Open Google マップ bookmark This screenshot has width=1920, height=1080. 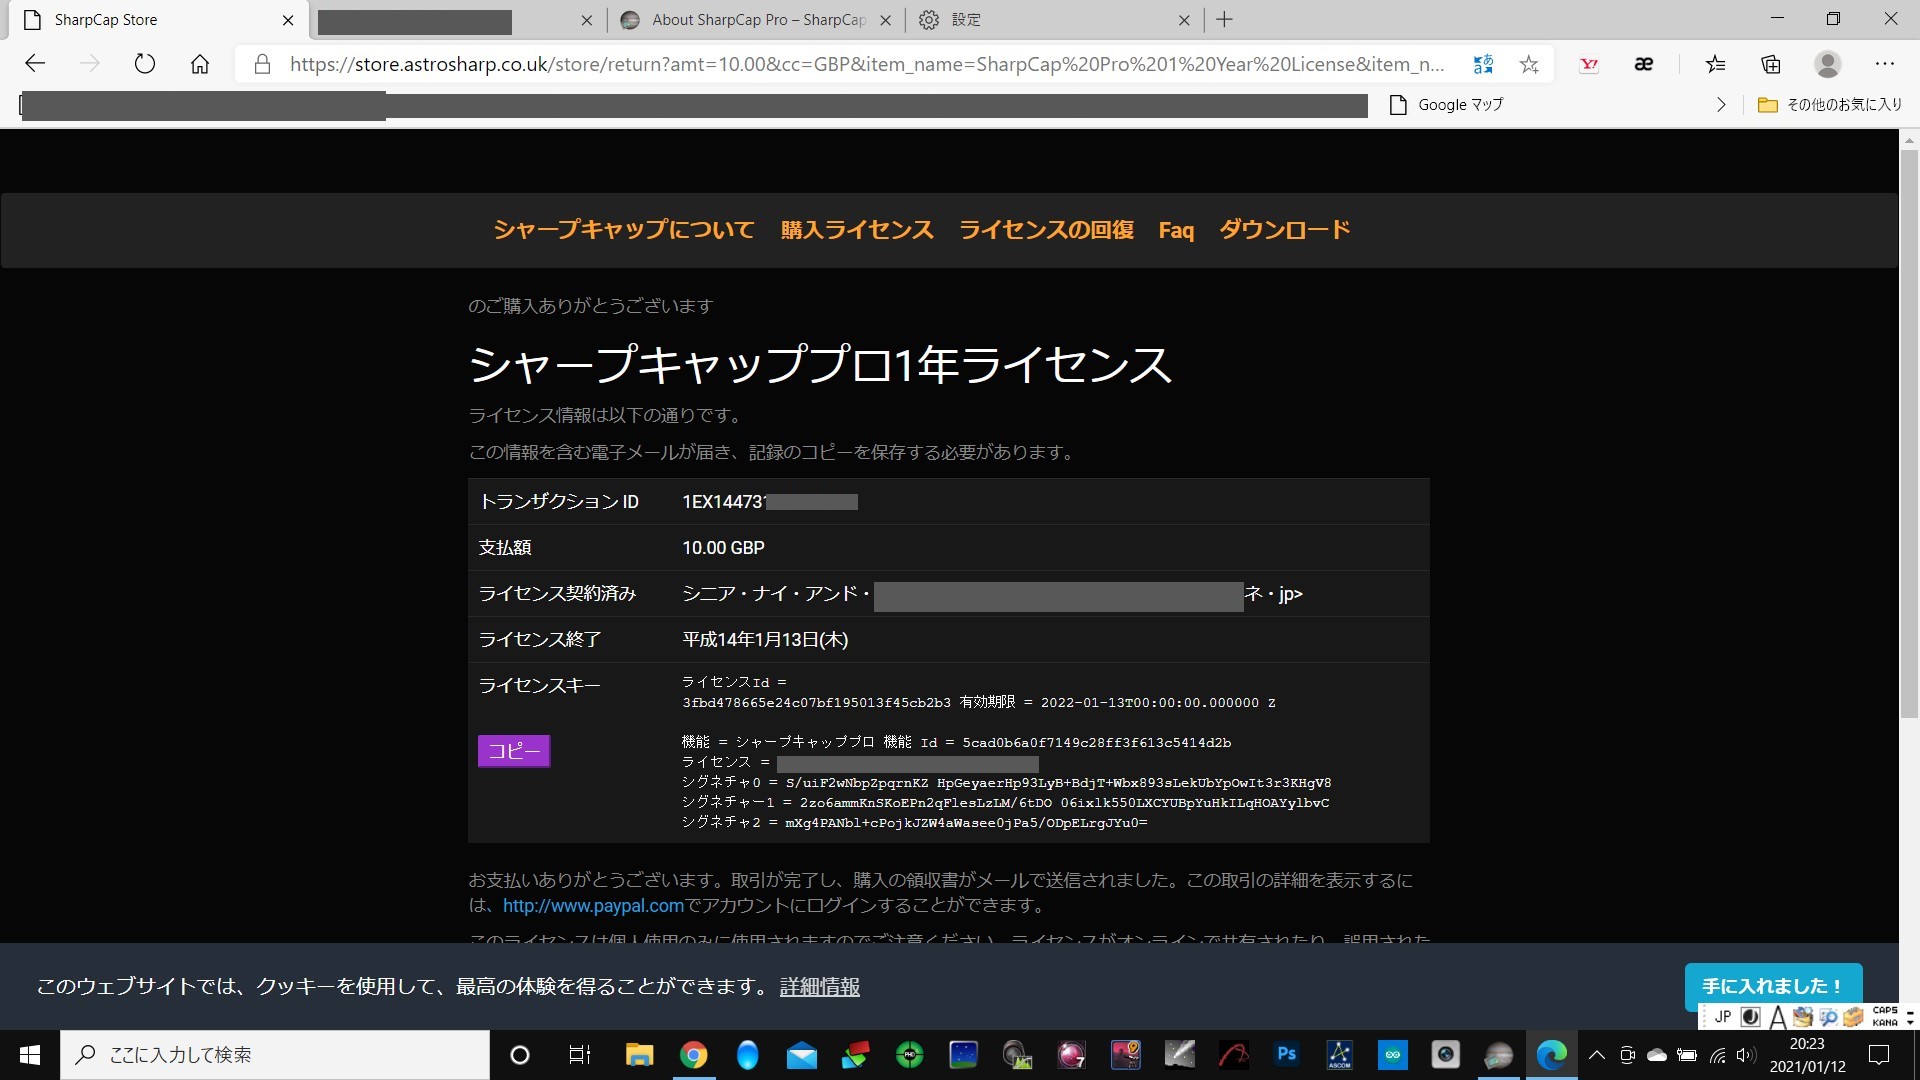point(1447,105)
